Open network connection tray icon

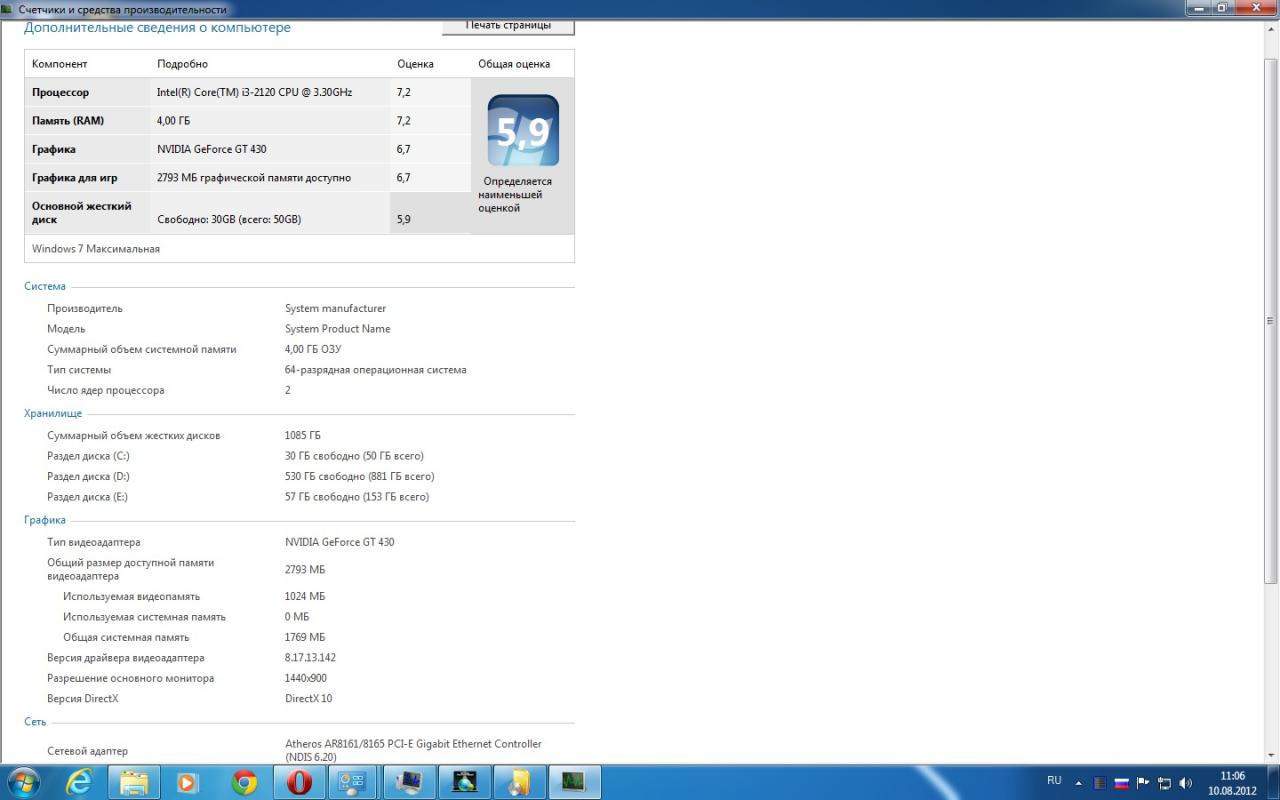1164,782
